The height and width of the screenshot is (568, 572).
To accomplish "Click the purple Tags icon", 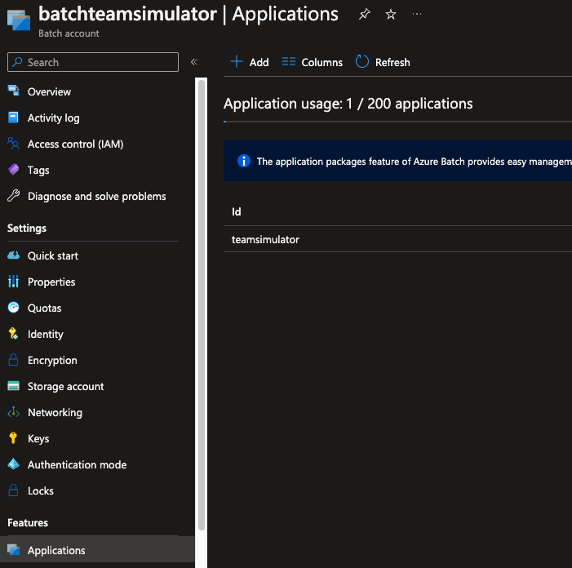I will (13, 169).
